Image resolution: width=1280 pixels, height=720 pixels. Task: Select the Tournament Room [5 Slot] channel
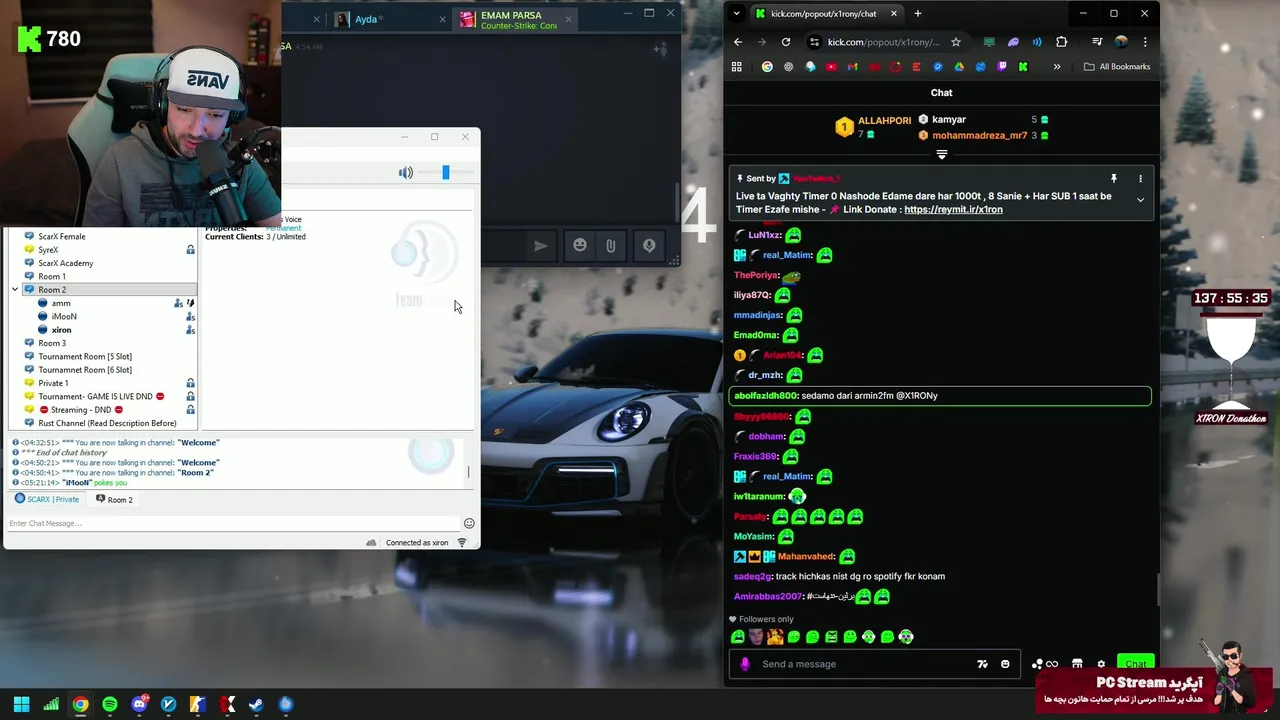tap(85, 356)
